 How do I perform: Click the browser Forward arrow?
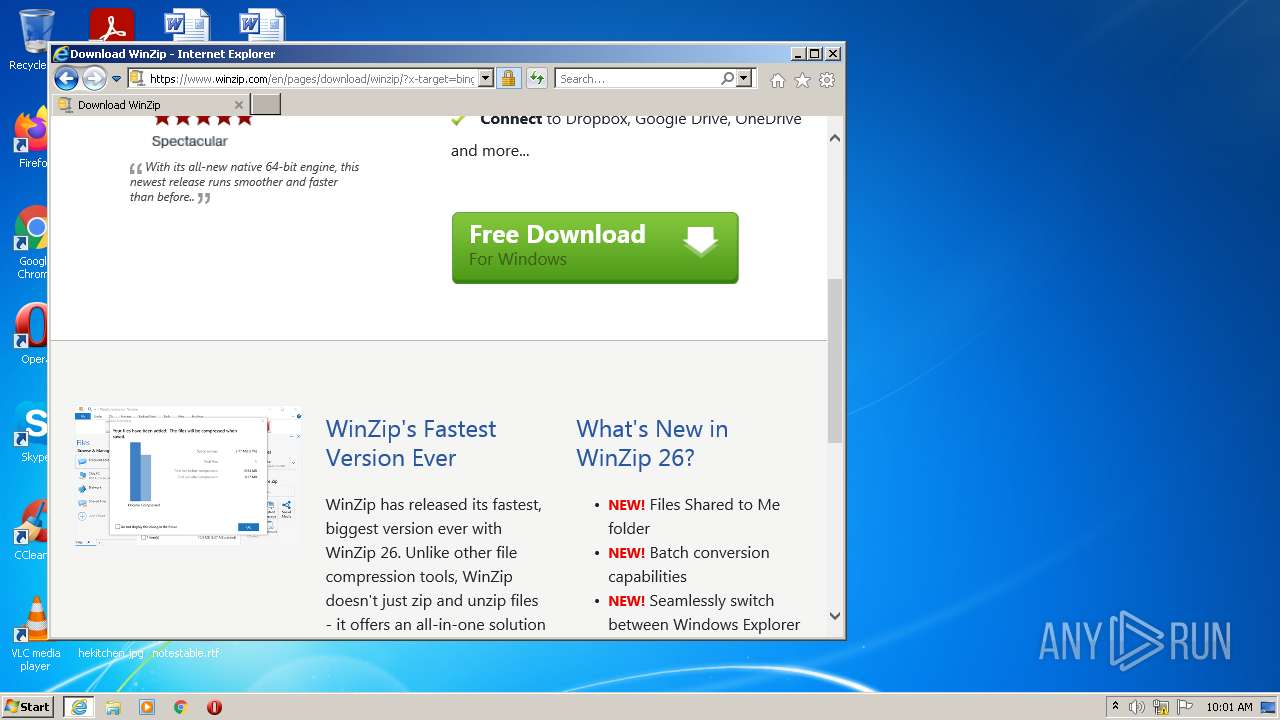[94, 79]
